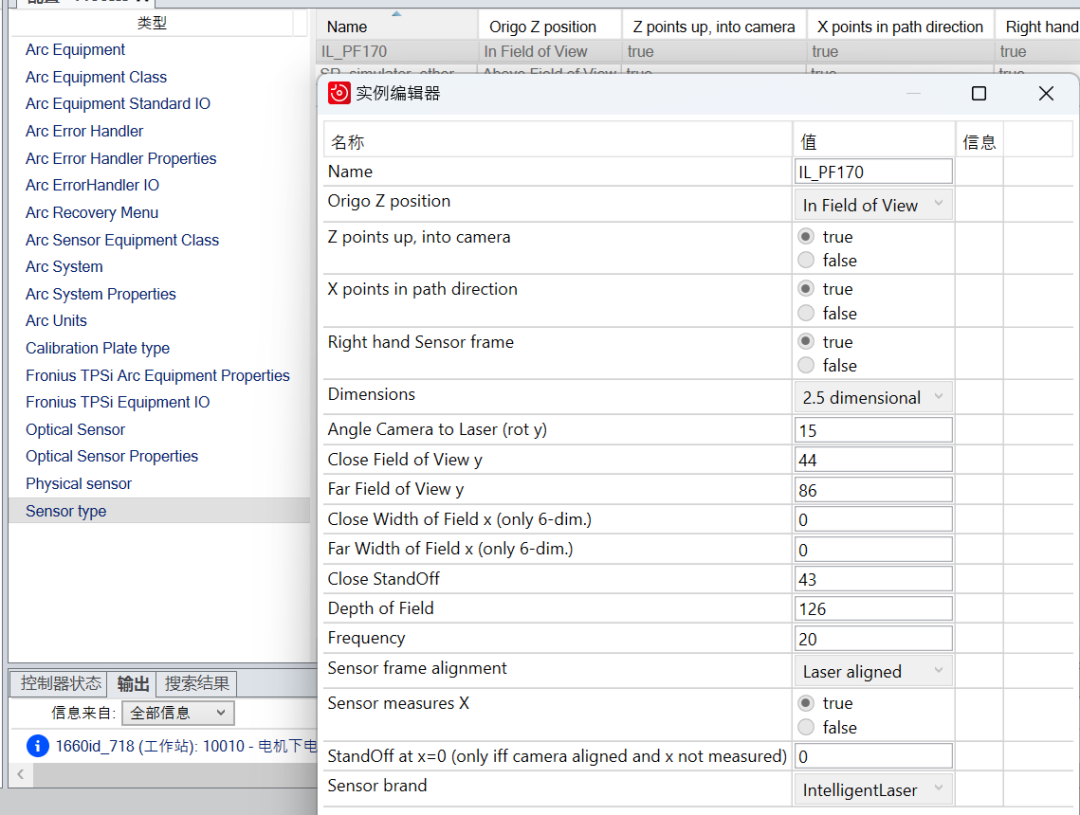The image size is (1080, 815).
Task: Maximize the instance editor window
Action: click(x=979, y=94)
